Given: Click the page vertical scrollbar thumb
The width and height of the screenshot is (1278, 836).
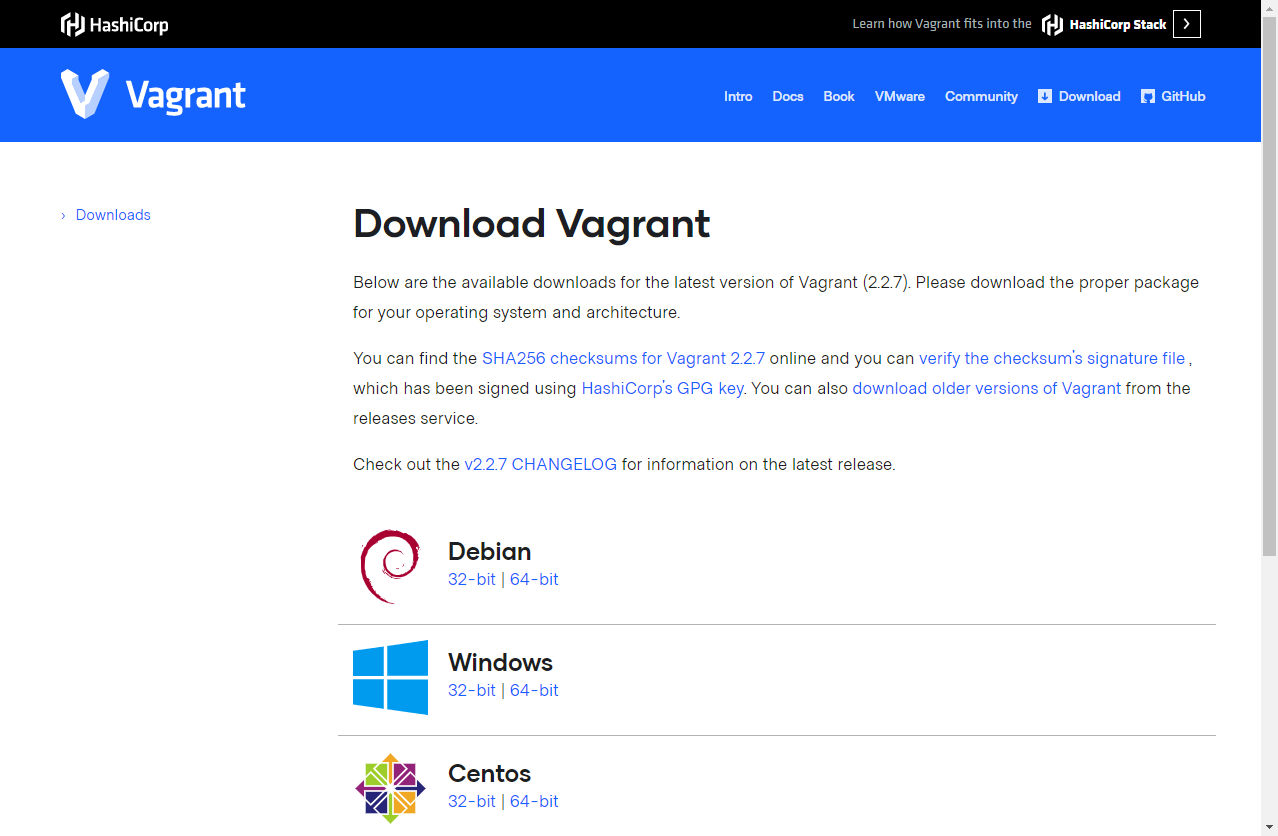Looking at the screenshot, I should [1269, 286].
